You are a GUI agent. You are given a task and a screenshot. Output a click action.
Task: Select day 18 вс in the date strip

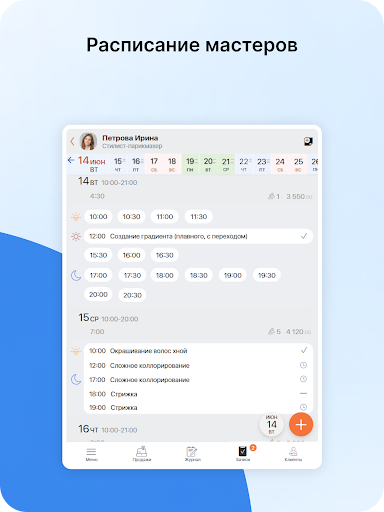[172, 164]
